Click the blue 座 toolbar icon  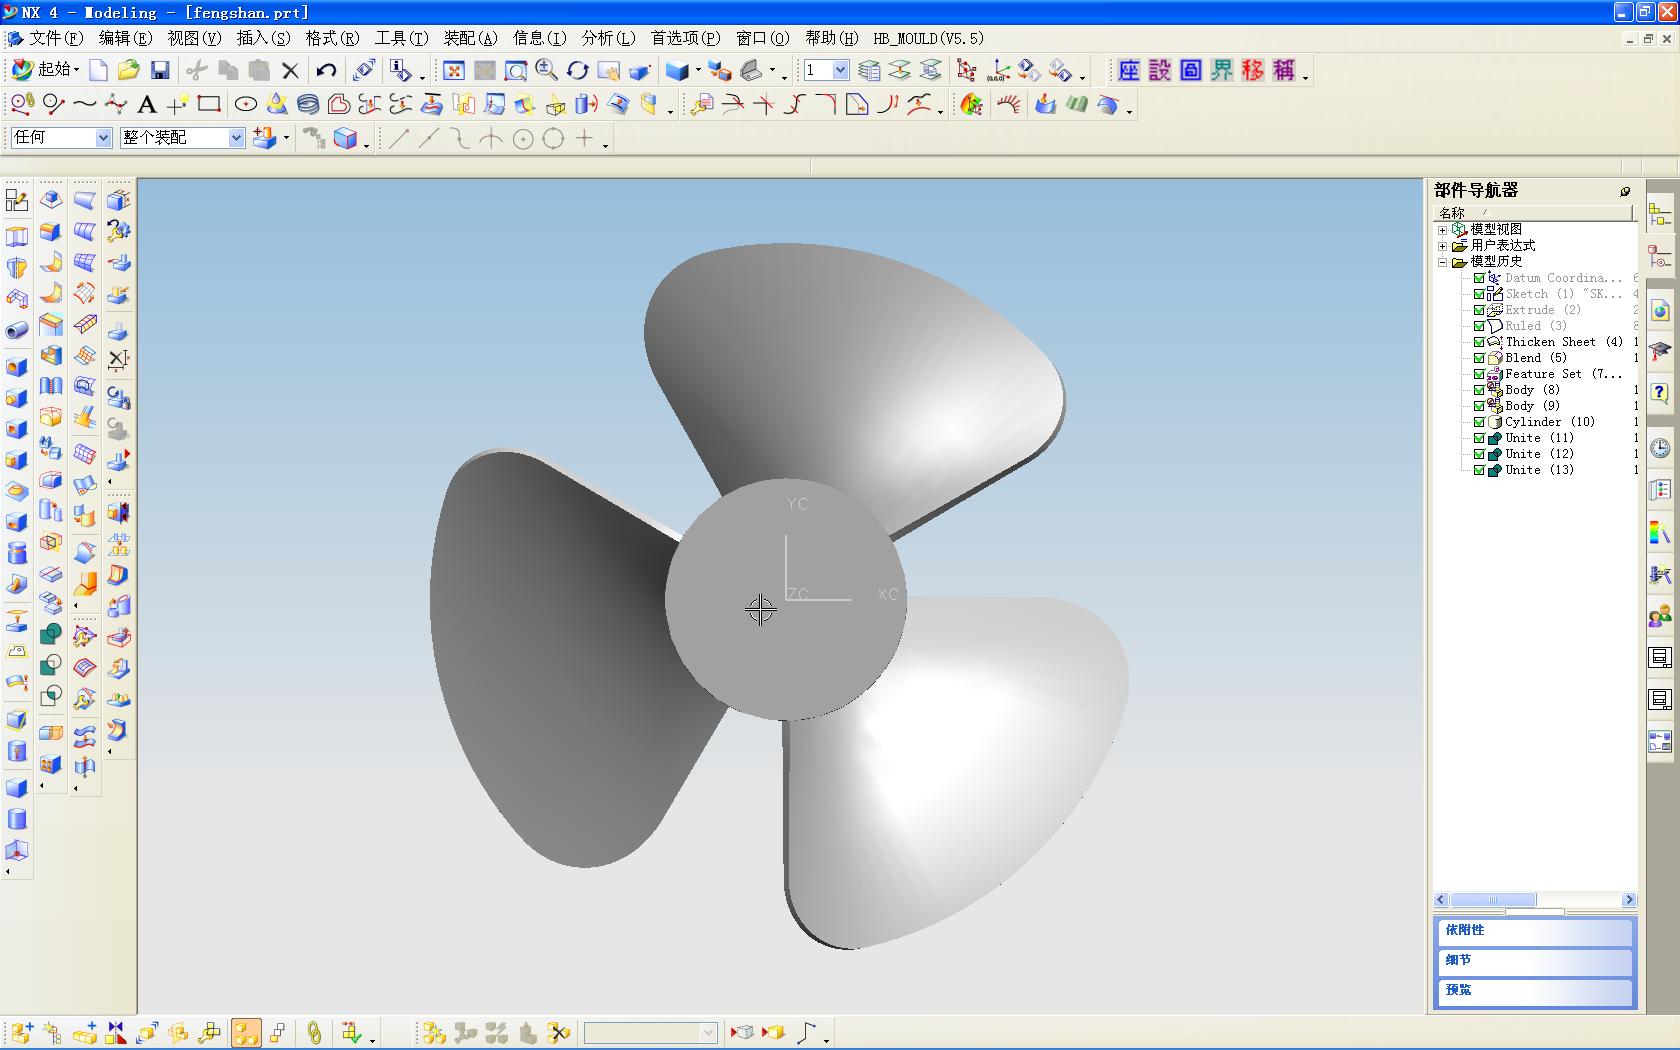[x=1129, y=70]
